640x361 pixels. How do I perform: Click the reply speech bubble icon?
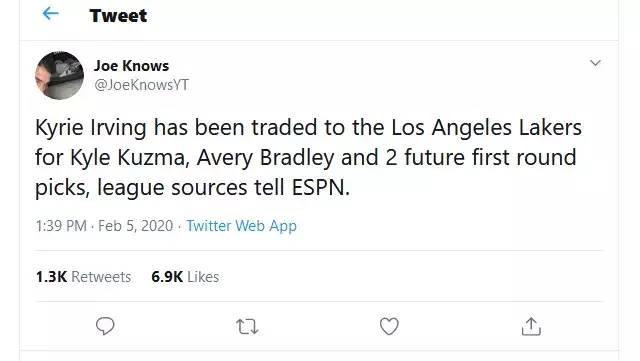click(105, 326)
